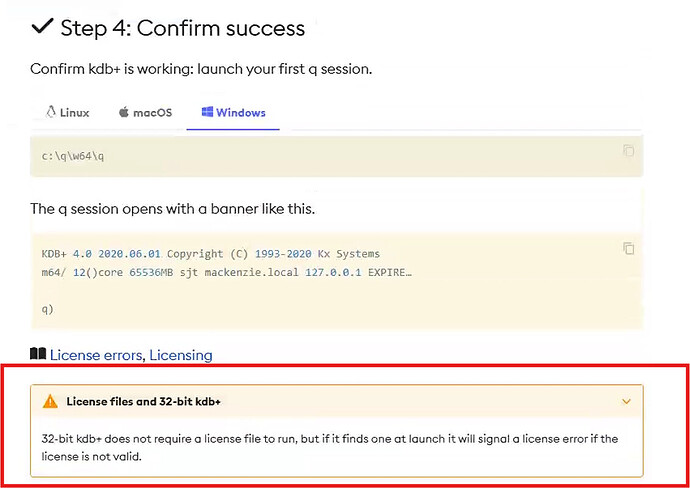
Task: Open the Licensing link
Action: point(181,355)
